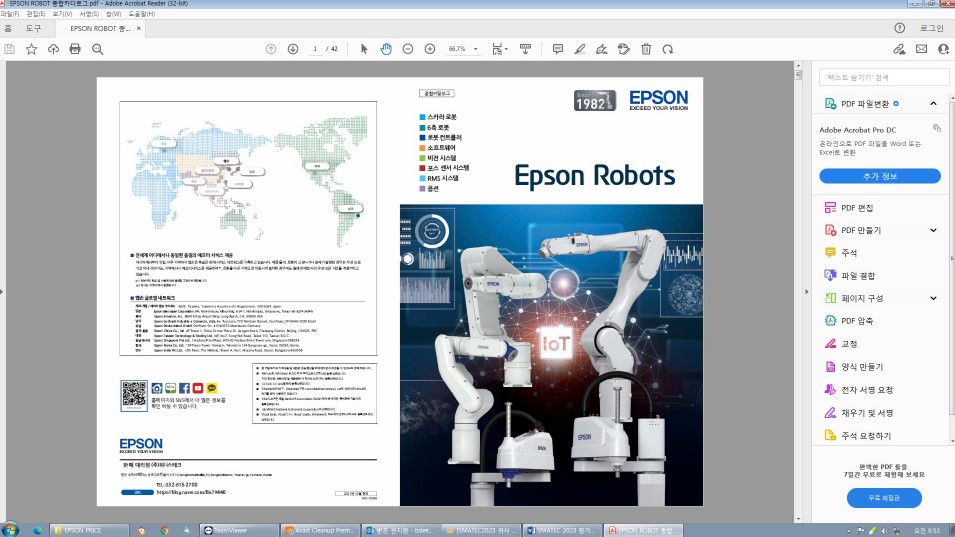Expand the PDF 만들기 chevron
This screenshot has width=955, height=537.
point(933,230)
